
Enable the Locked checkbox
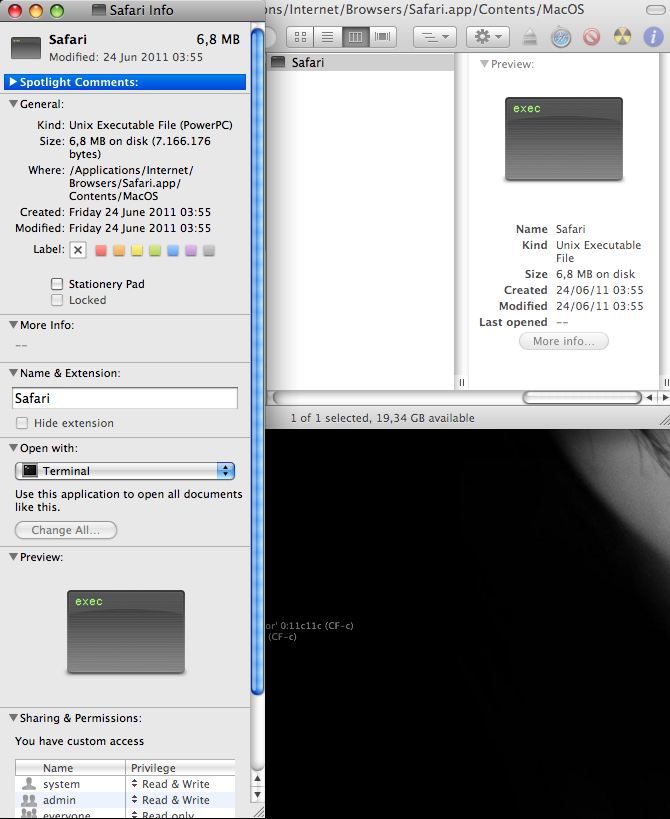57,300
